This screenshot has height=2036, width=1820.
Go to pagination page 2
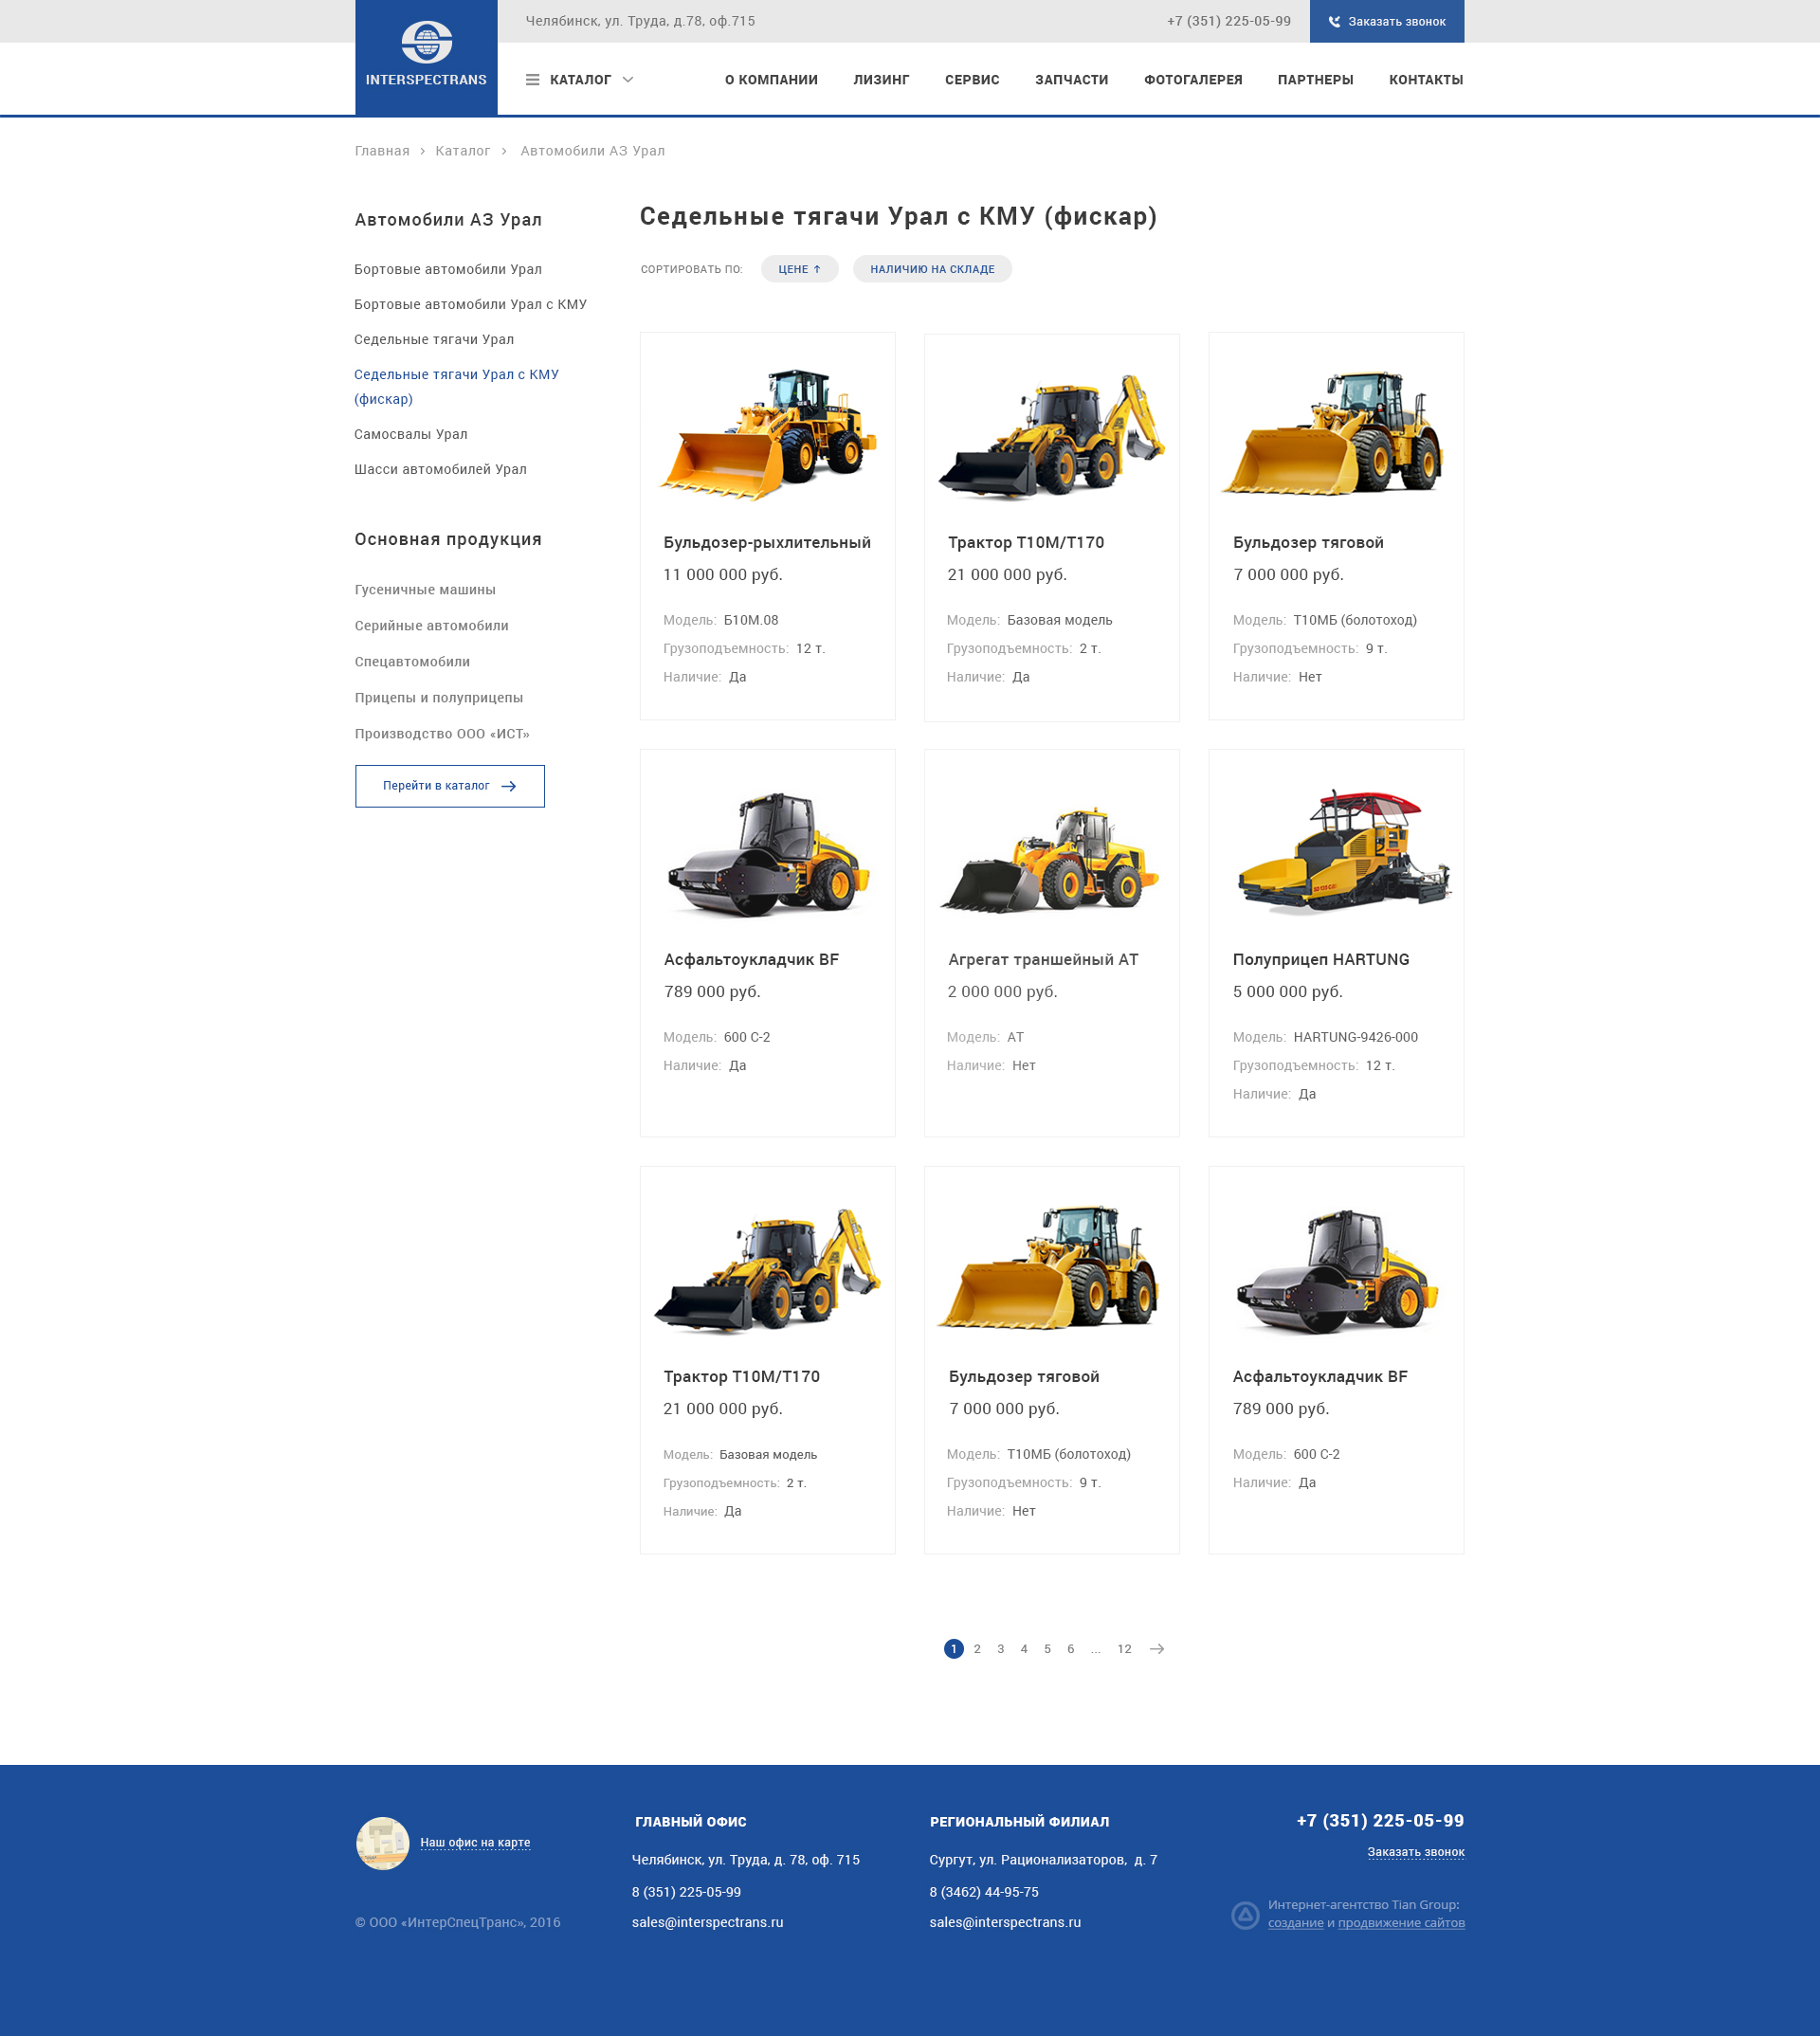pos(977,1649)
